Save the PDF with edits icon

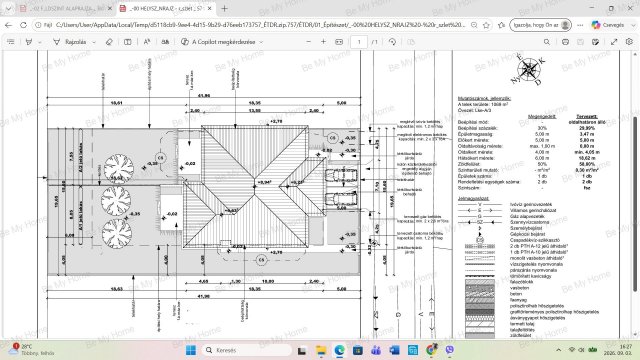(x=596, y=42)
